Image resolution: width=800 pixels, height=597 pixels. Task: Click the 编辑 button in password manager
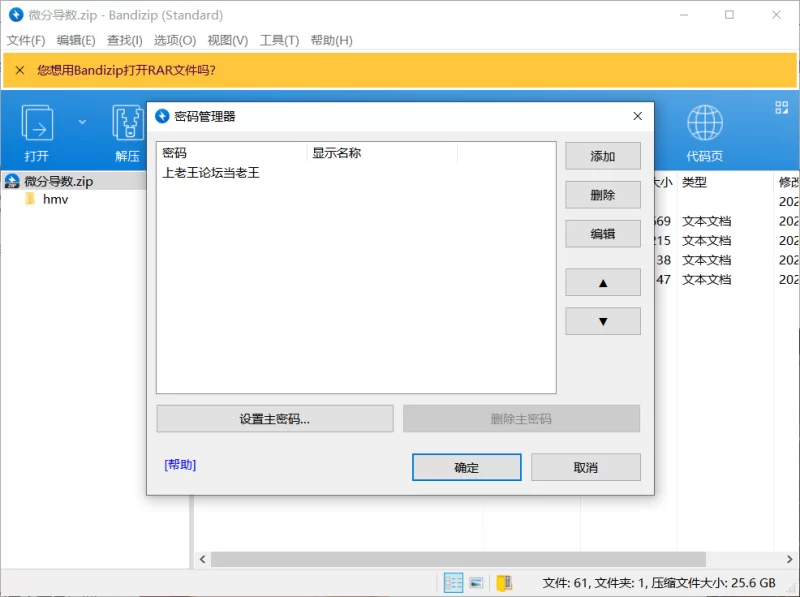click(x=603, y=234)
